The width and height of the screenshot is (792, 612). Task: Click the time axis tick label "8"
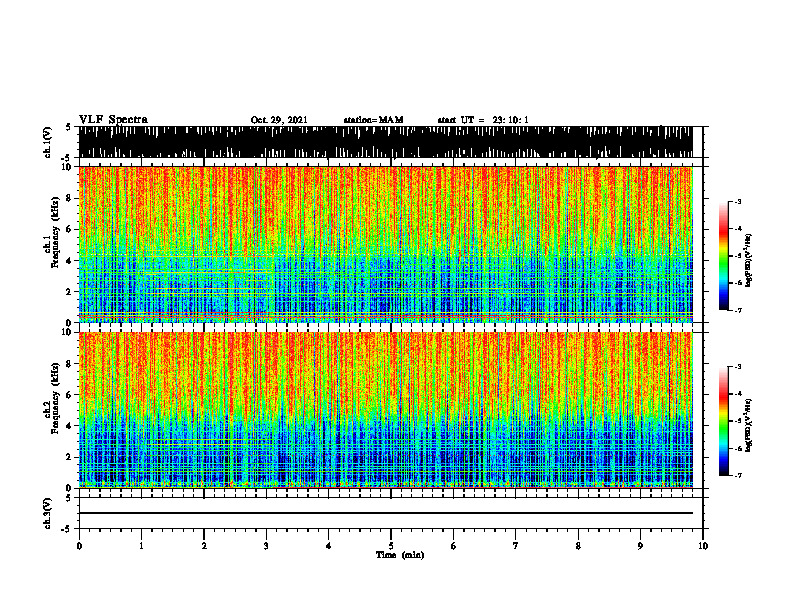[x=578, y=546]
